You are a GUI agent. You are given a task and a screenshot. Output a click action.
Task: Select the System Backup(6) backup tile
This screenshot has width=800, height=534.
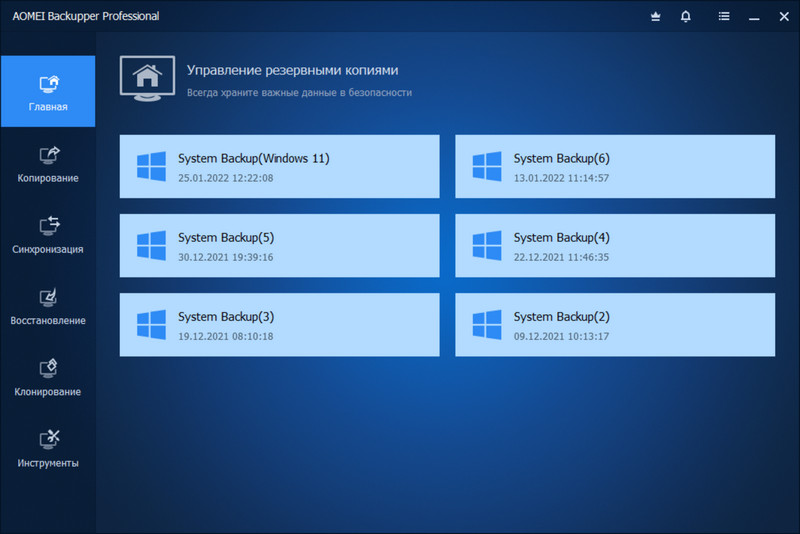tap(615, 167)
